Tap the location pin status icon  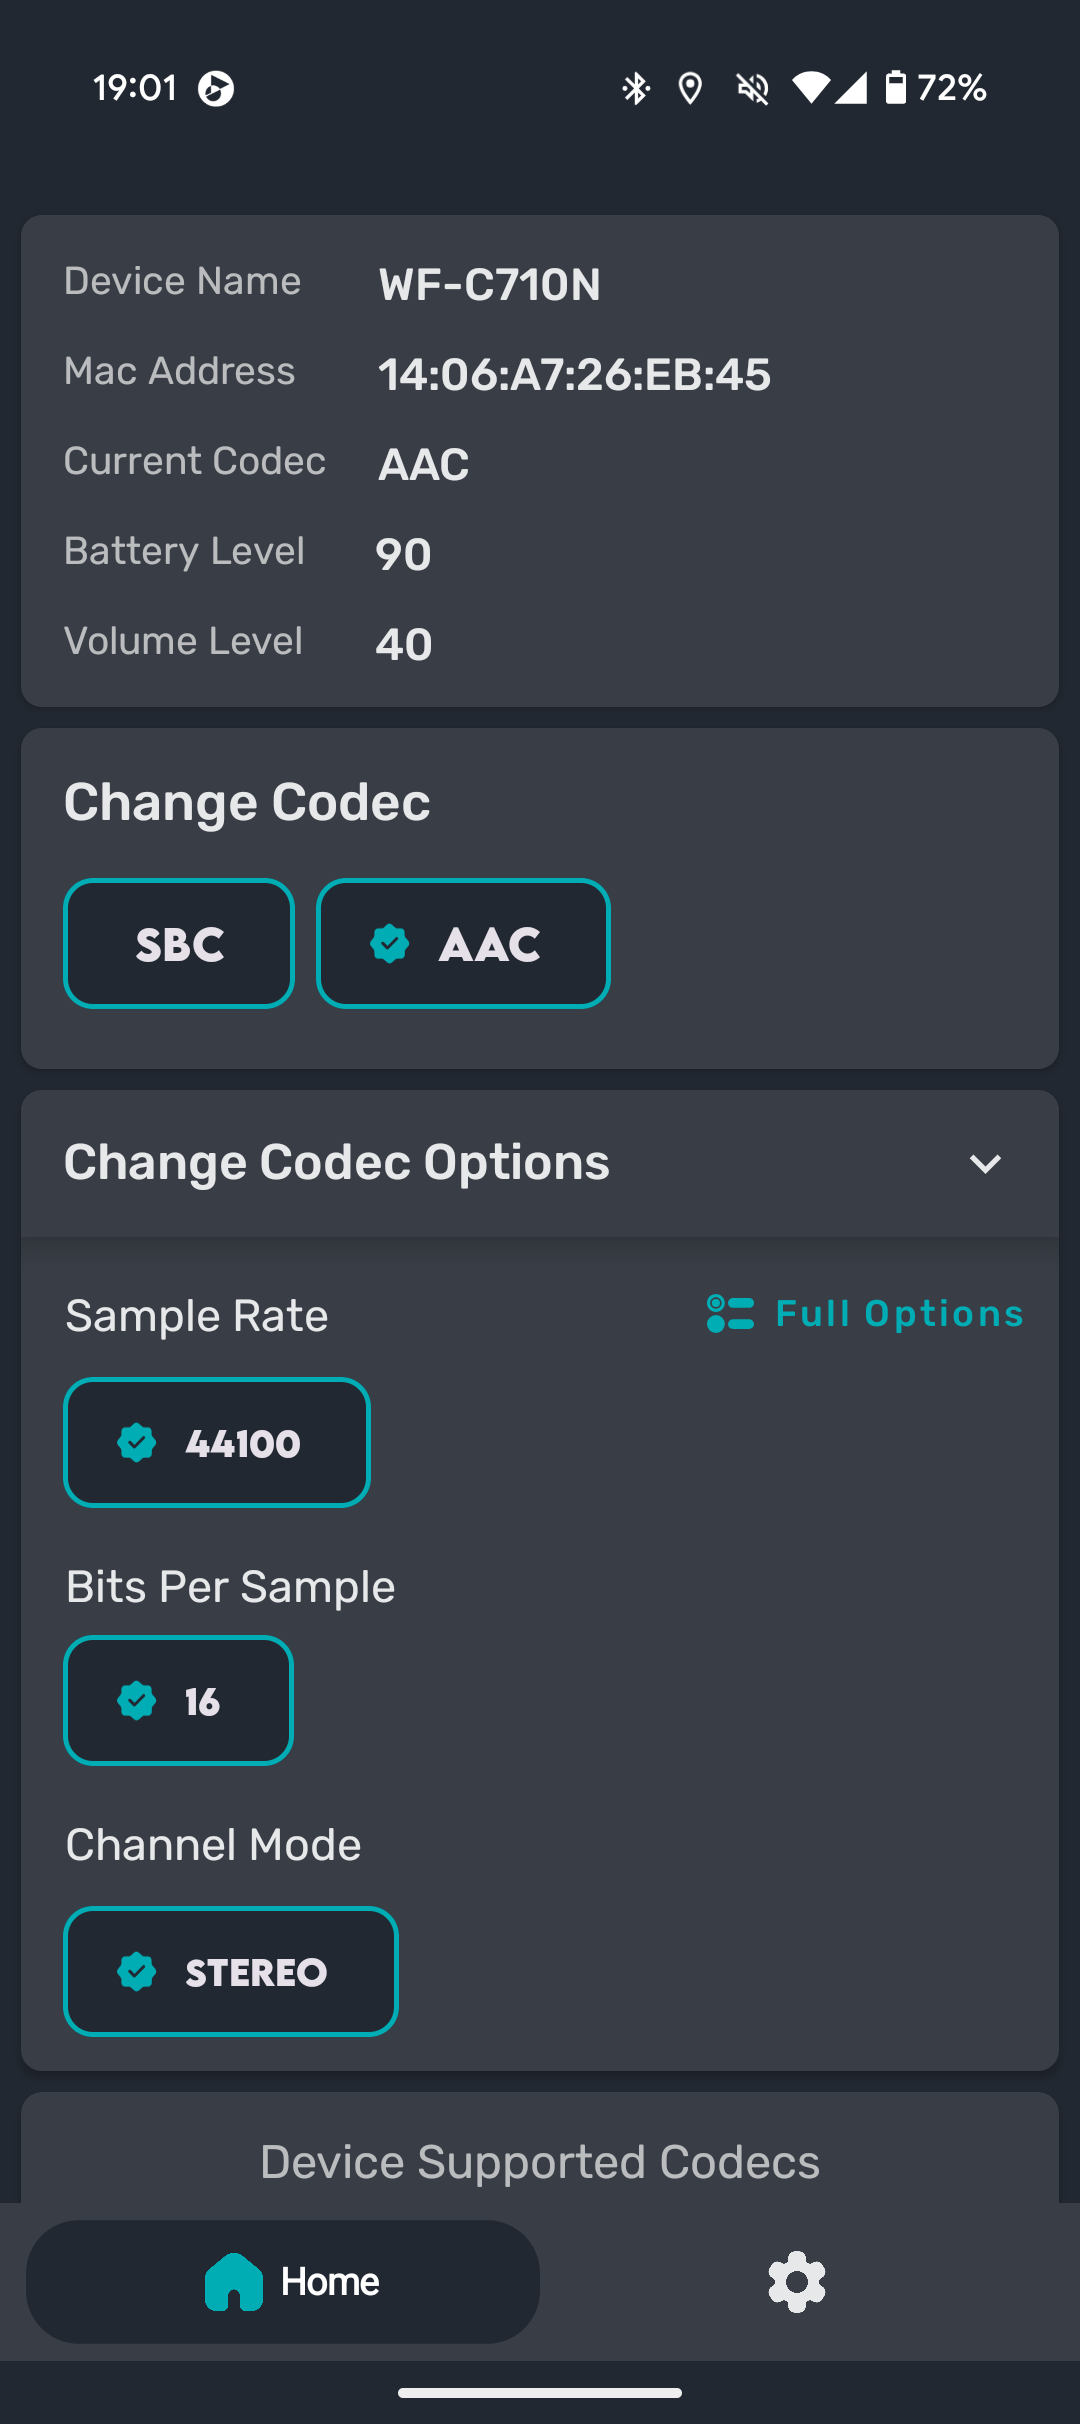click(689, 88)
